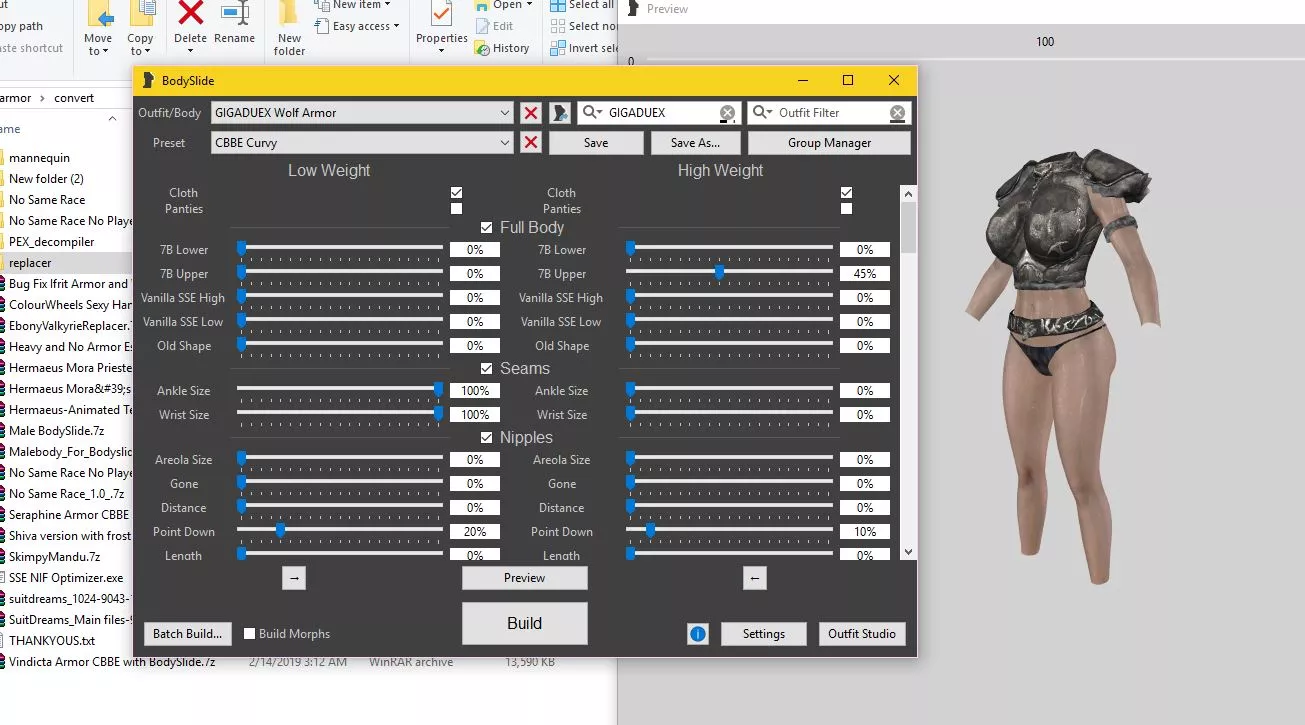1305x725 pixels.
Task: Copy high weight values to low with left arrow
Action: [755, 578]
